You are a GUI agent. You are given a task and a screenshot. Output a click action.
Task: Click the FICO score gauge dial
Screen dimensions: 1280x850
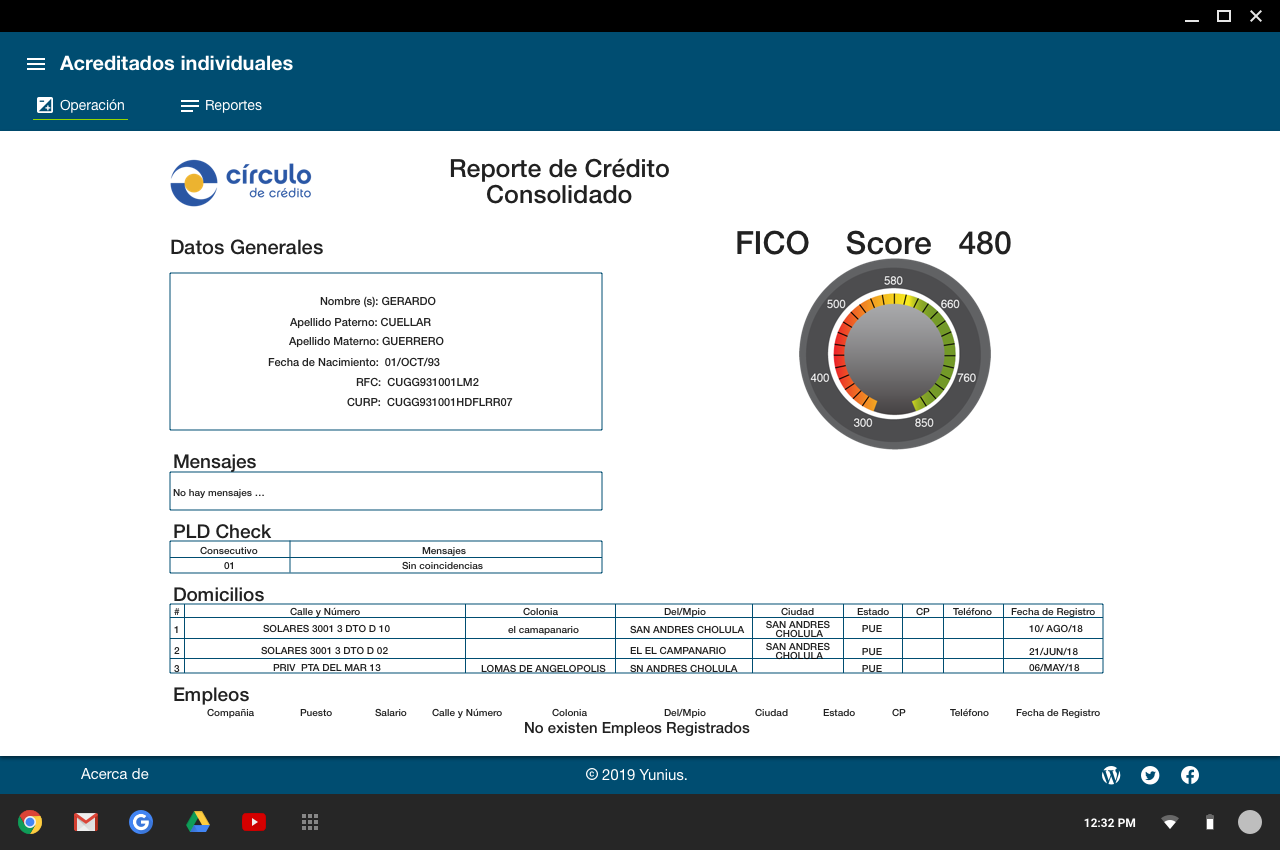tap(894, 355)
